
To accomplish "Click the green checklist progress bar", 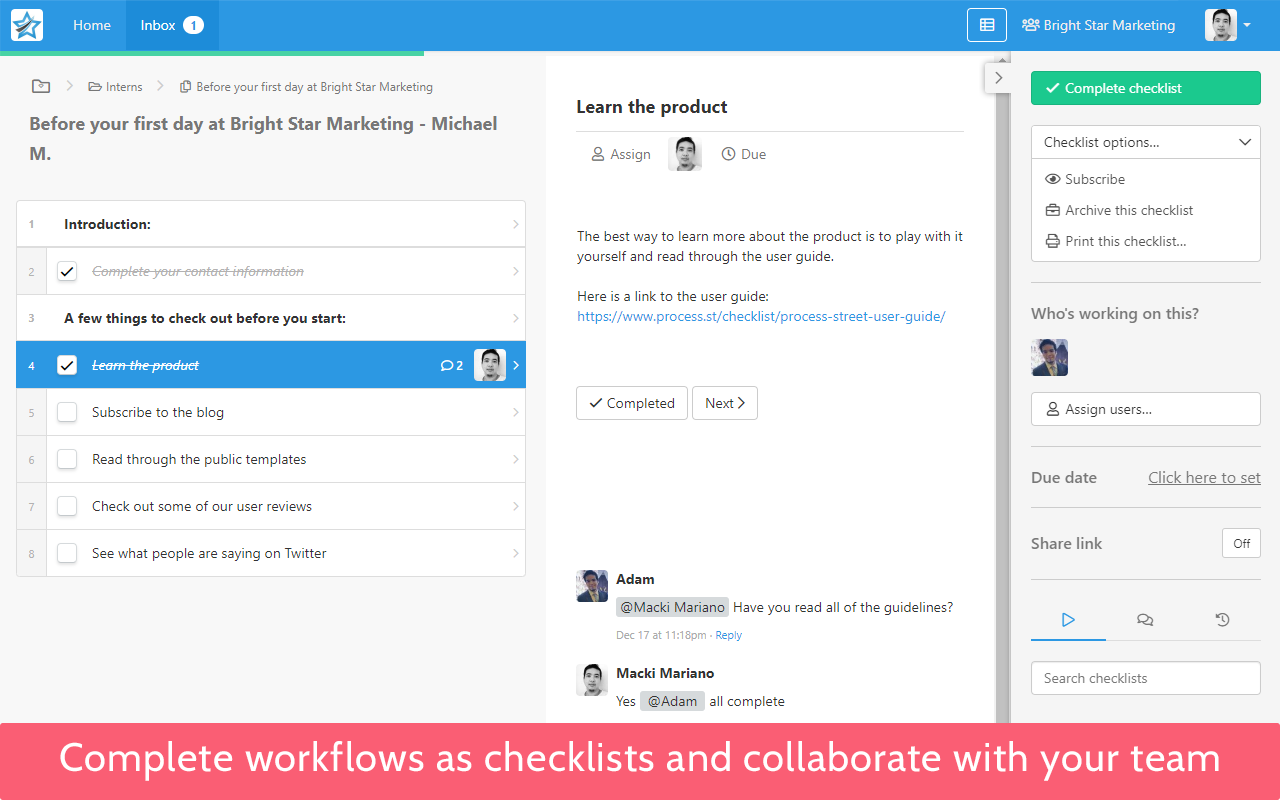I will click(212, 53).
